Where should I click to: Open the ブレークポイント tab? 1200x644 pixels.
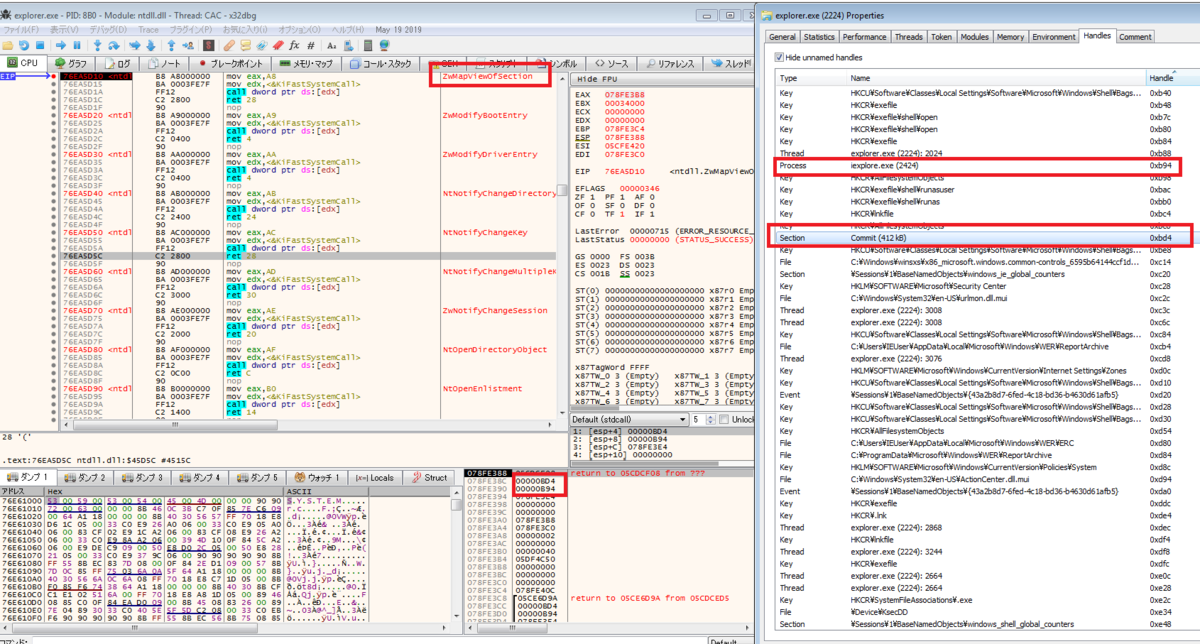(x=230, y=62)
